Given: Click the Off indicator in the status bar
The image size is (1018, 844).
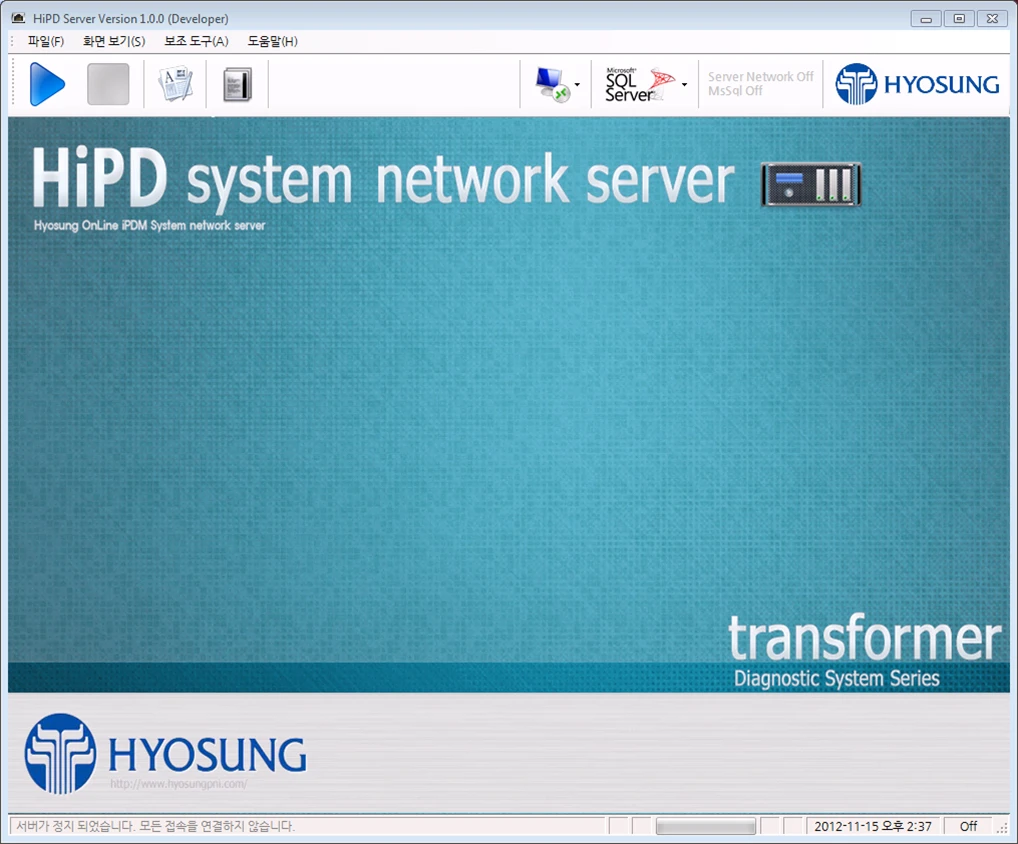Looking at the screenshot, I should click(x=968, y=826).
